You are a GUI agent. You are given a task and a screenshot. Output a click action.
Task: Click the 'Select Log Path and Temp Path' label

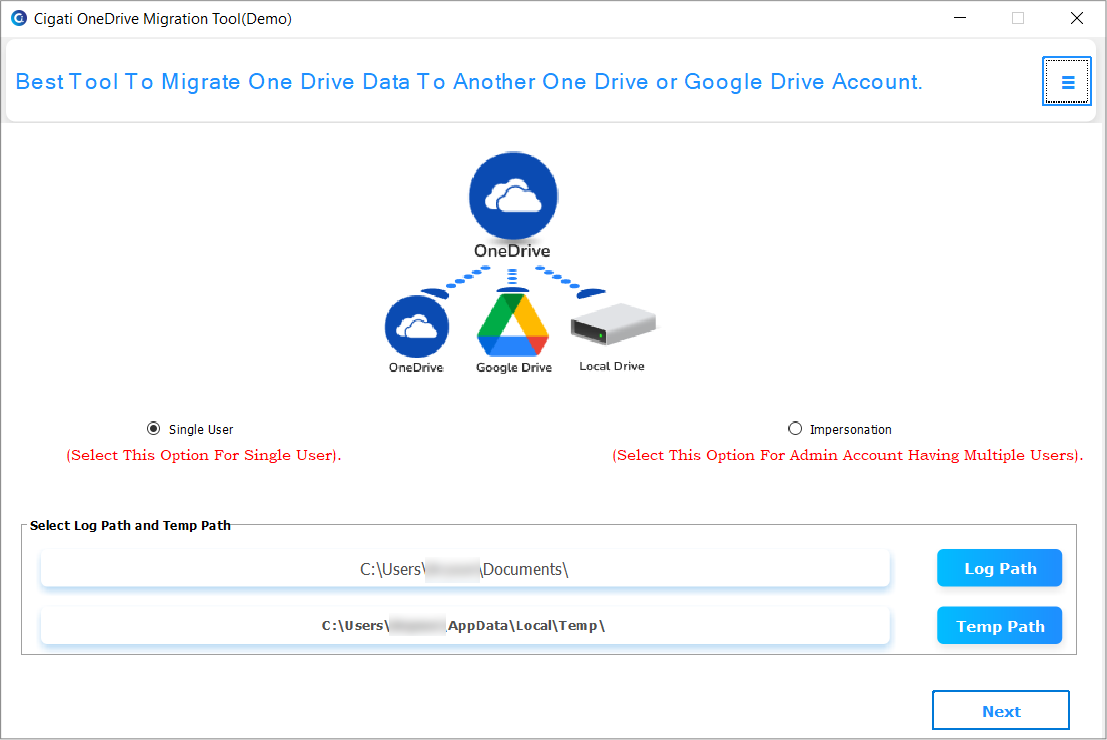point(130,525)
